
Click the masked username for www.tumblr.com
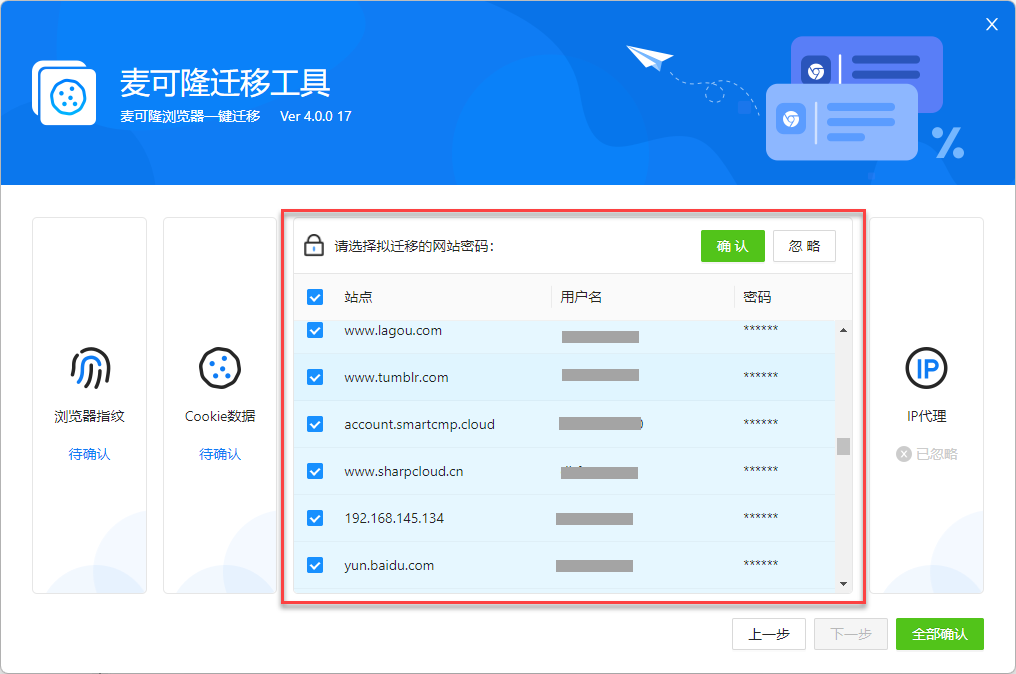pyautogui.click(x=600, y=375)
